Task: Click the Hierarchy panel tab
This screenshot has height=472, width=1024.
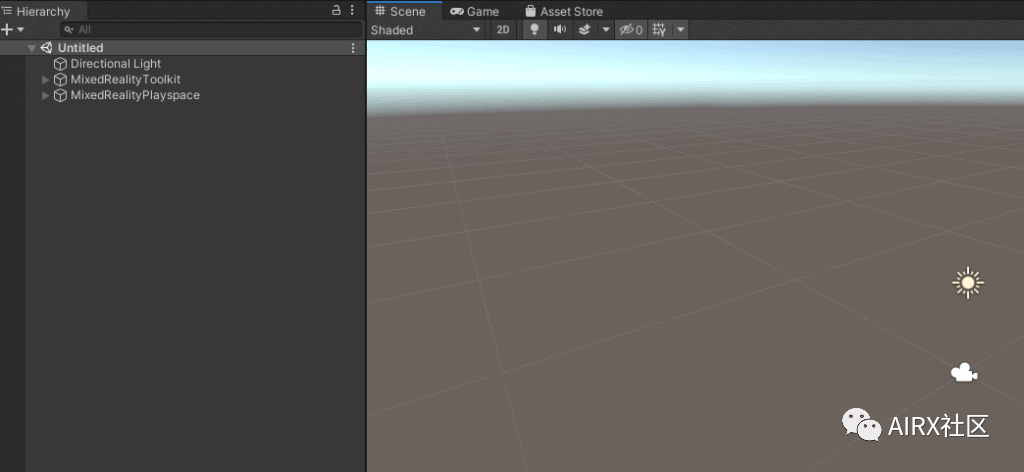Action: (42, 11)
